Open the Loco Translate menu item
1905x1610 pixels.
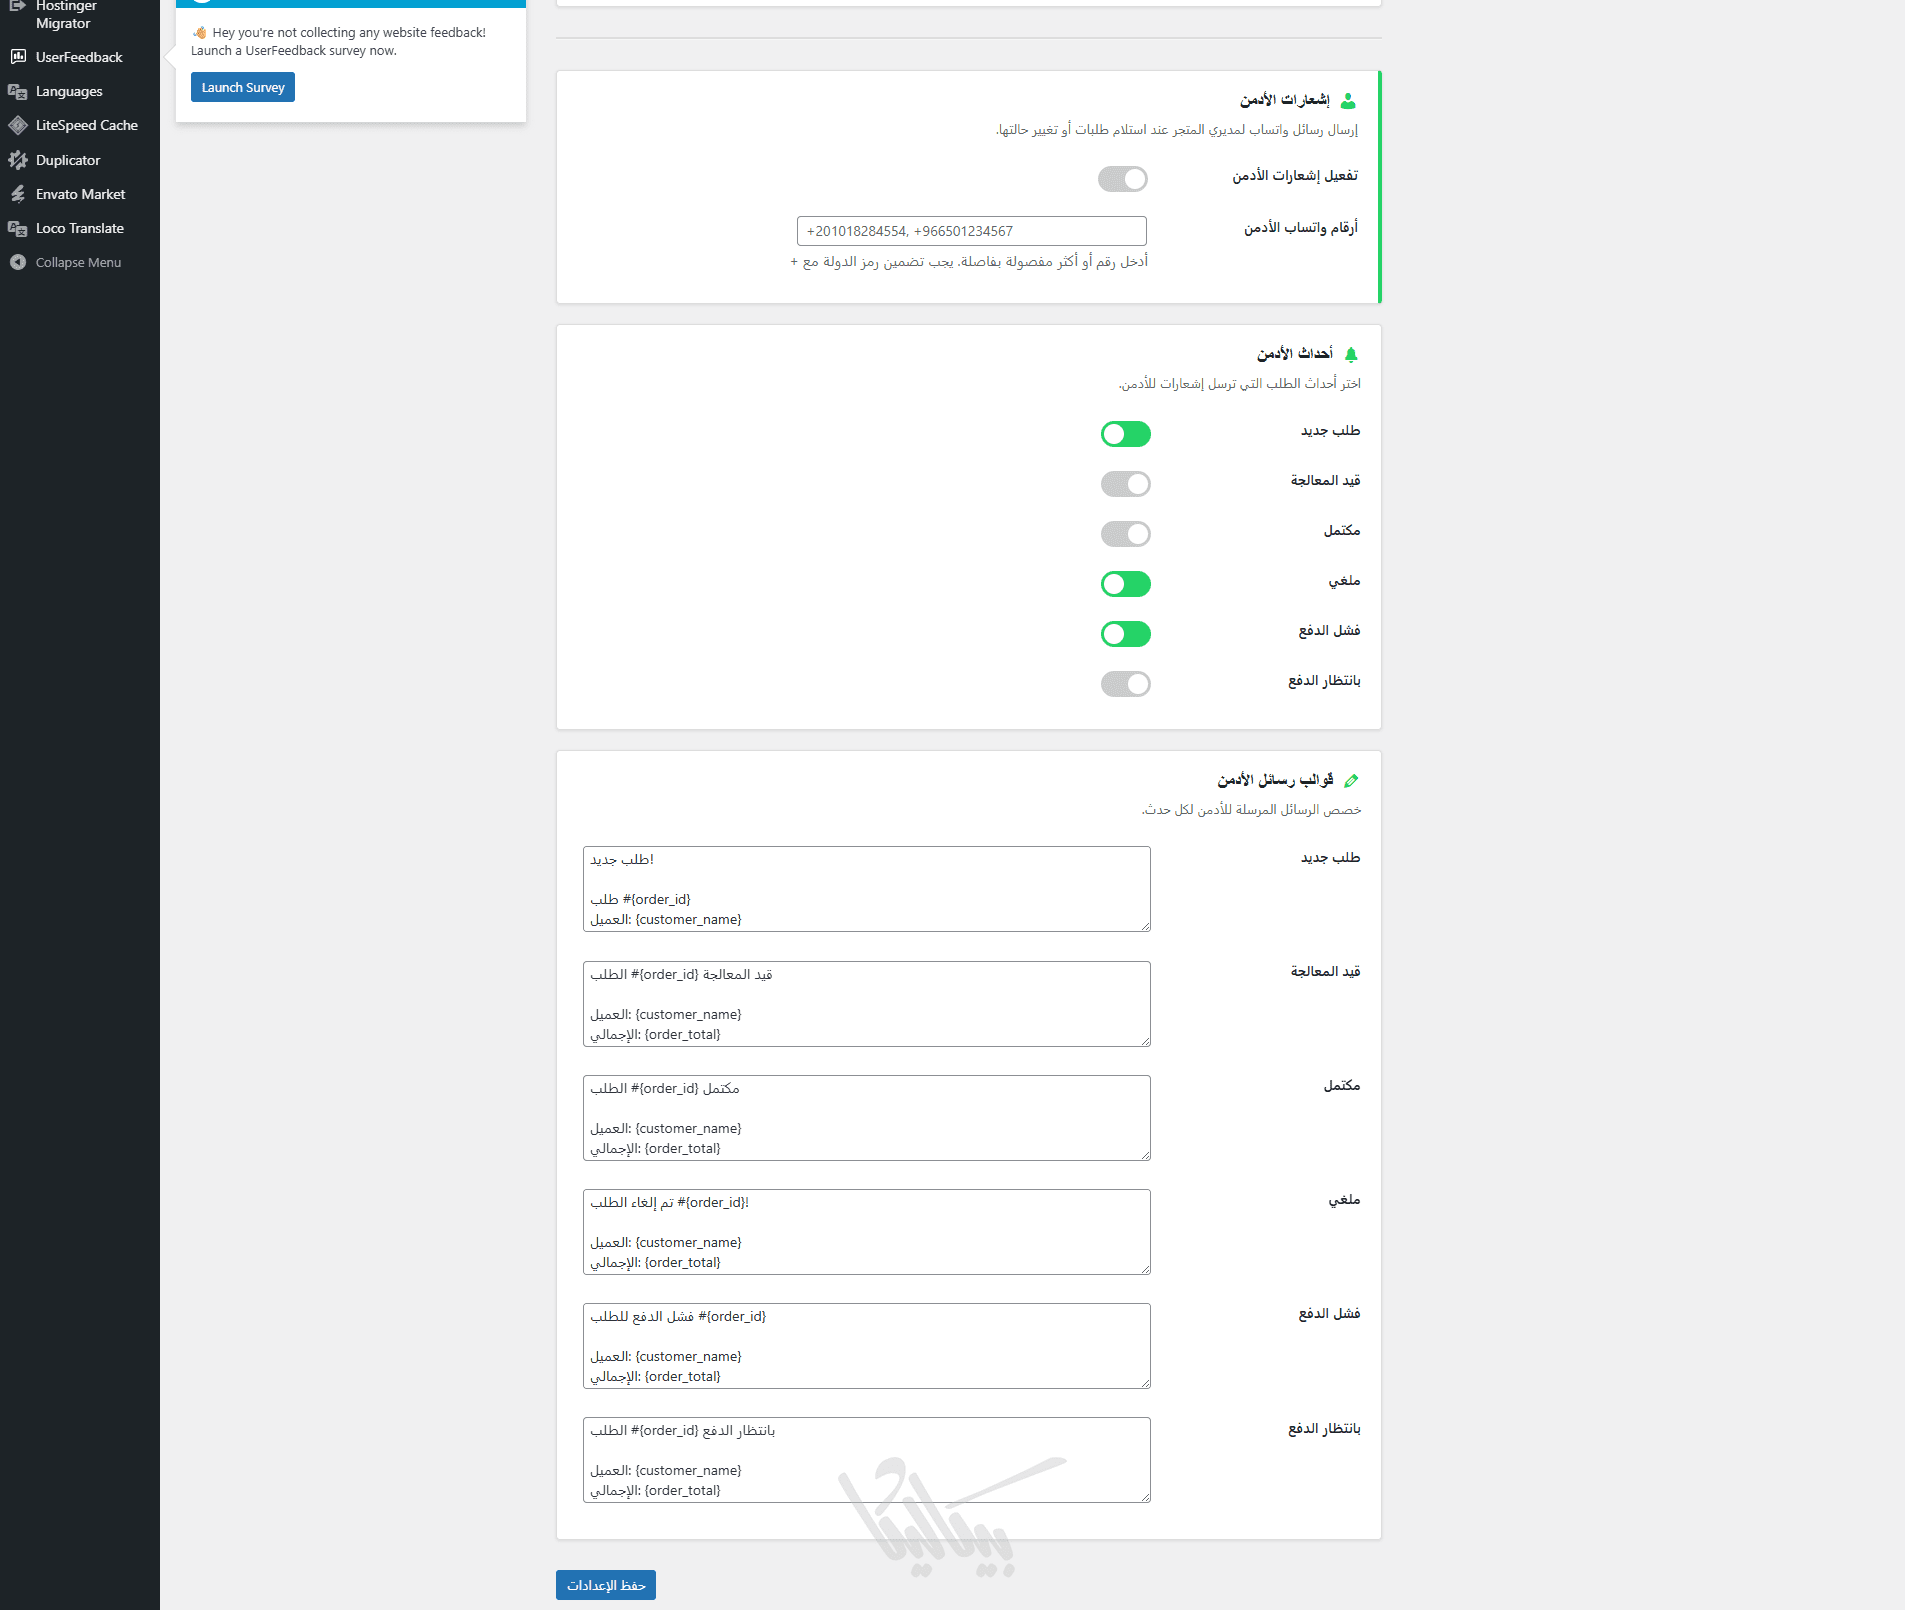click(80, 228)
